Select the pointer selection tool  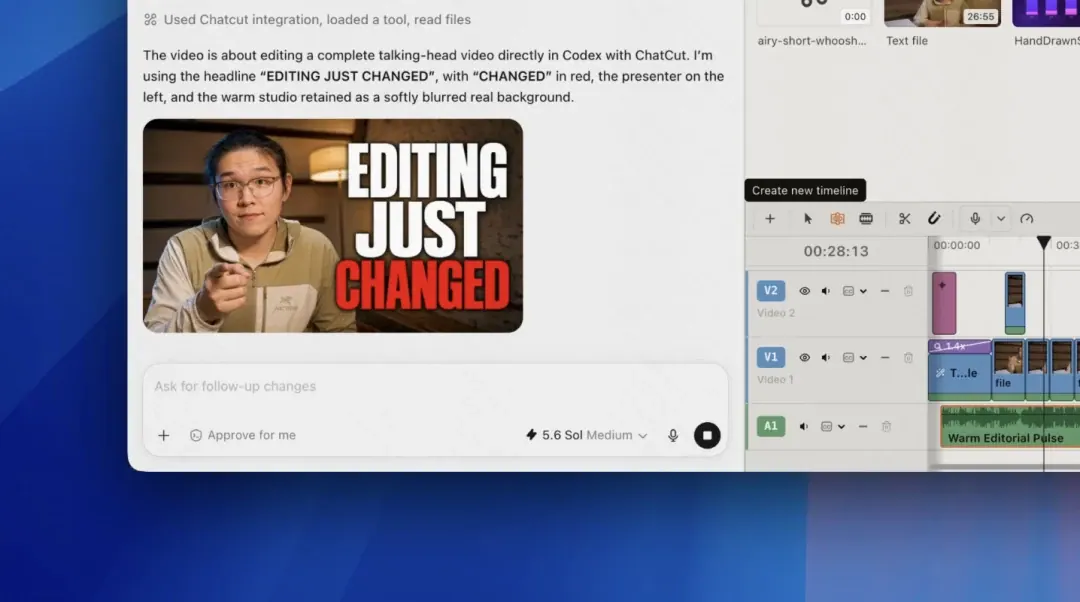[808, 219]
